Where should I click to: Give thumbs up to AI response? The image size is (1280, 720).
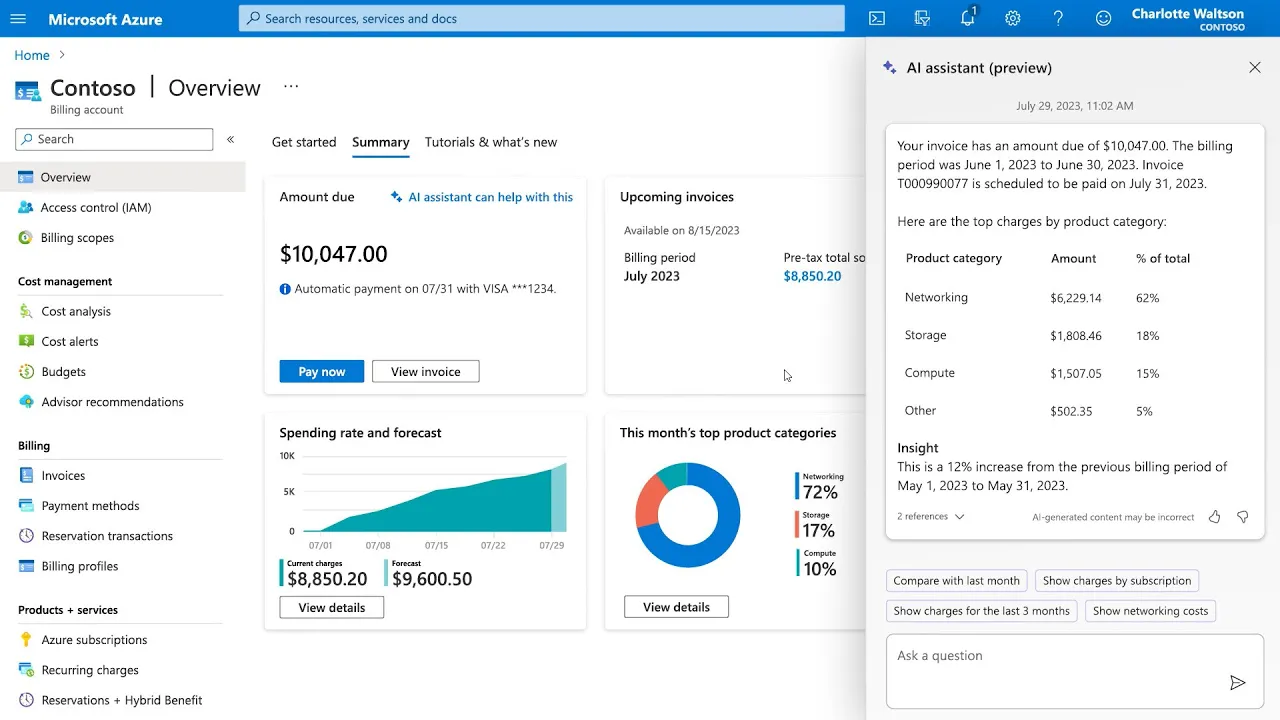coord(1215,517)
